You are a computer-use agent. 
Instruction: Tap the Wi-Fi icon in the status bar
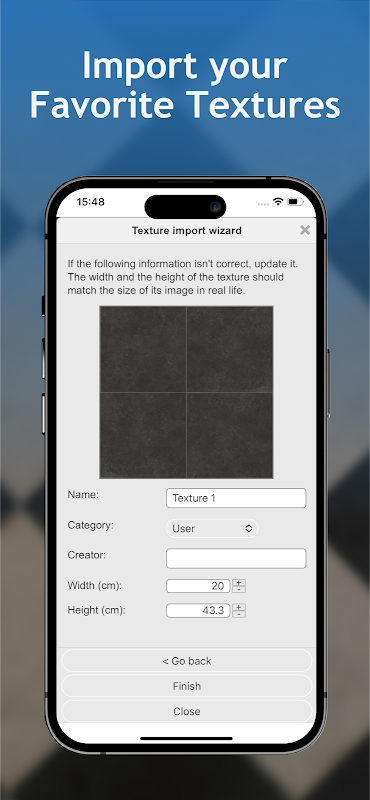(x=278, y=202)
